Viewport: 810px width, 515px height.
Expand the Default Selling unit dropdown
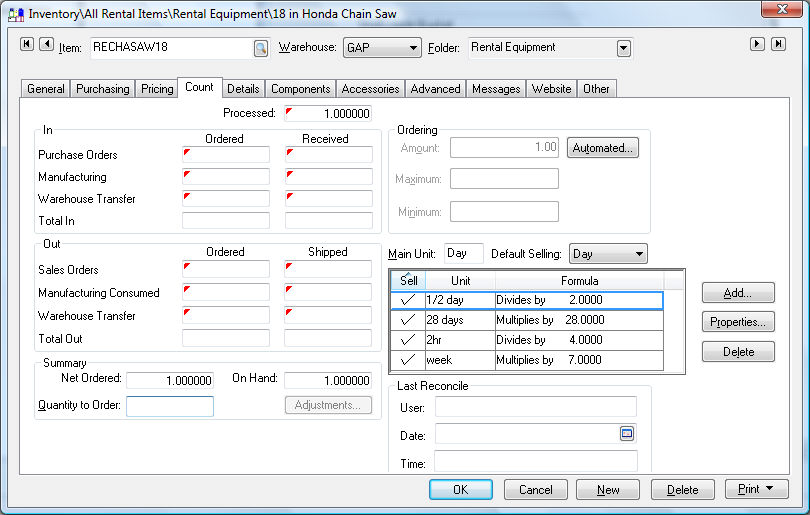click(638, 254)
